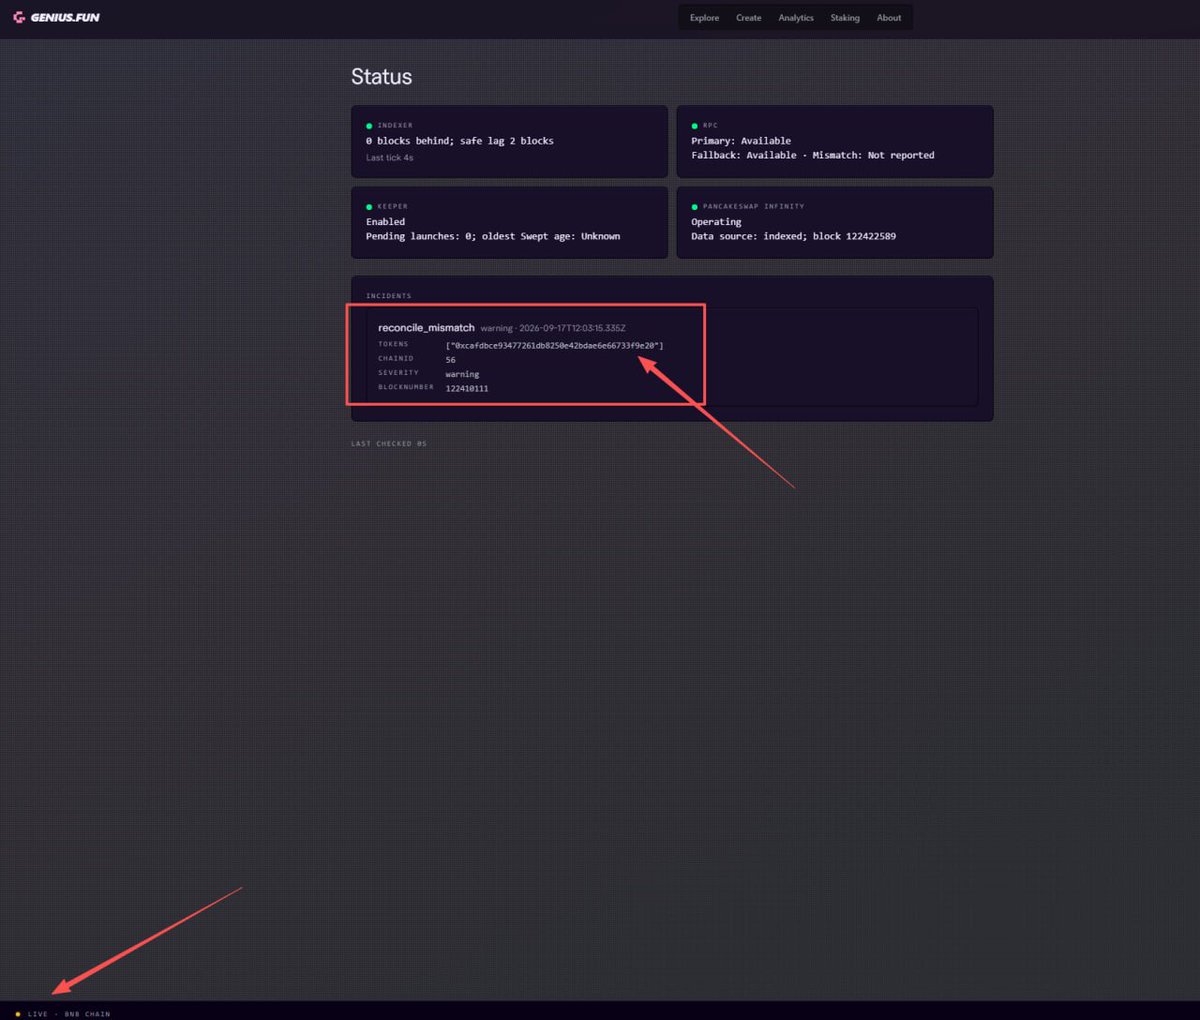Click the SEVERITY row value 'warning'
Image resolution: width=1200 pixels, height=1020 pixels.
(x=462, y=374)
